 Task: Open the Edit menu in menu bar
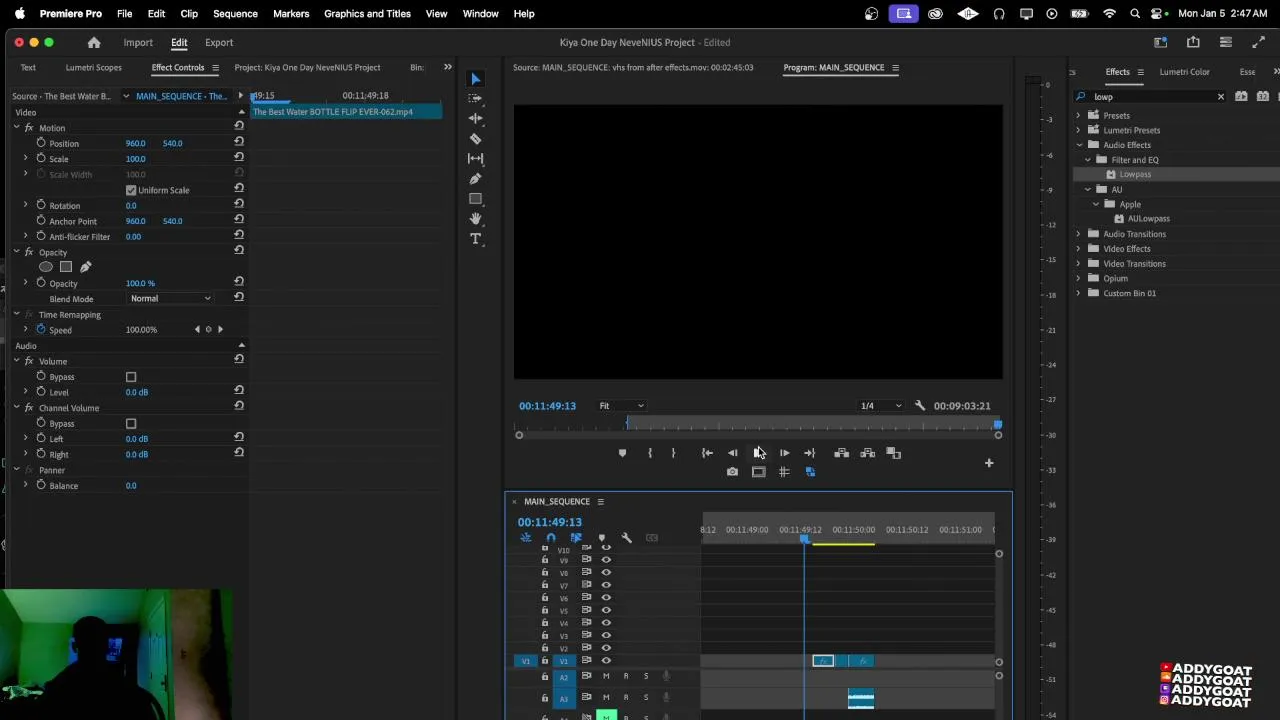tap(156, 14)
